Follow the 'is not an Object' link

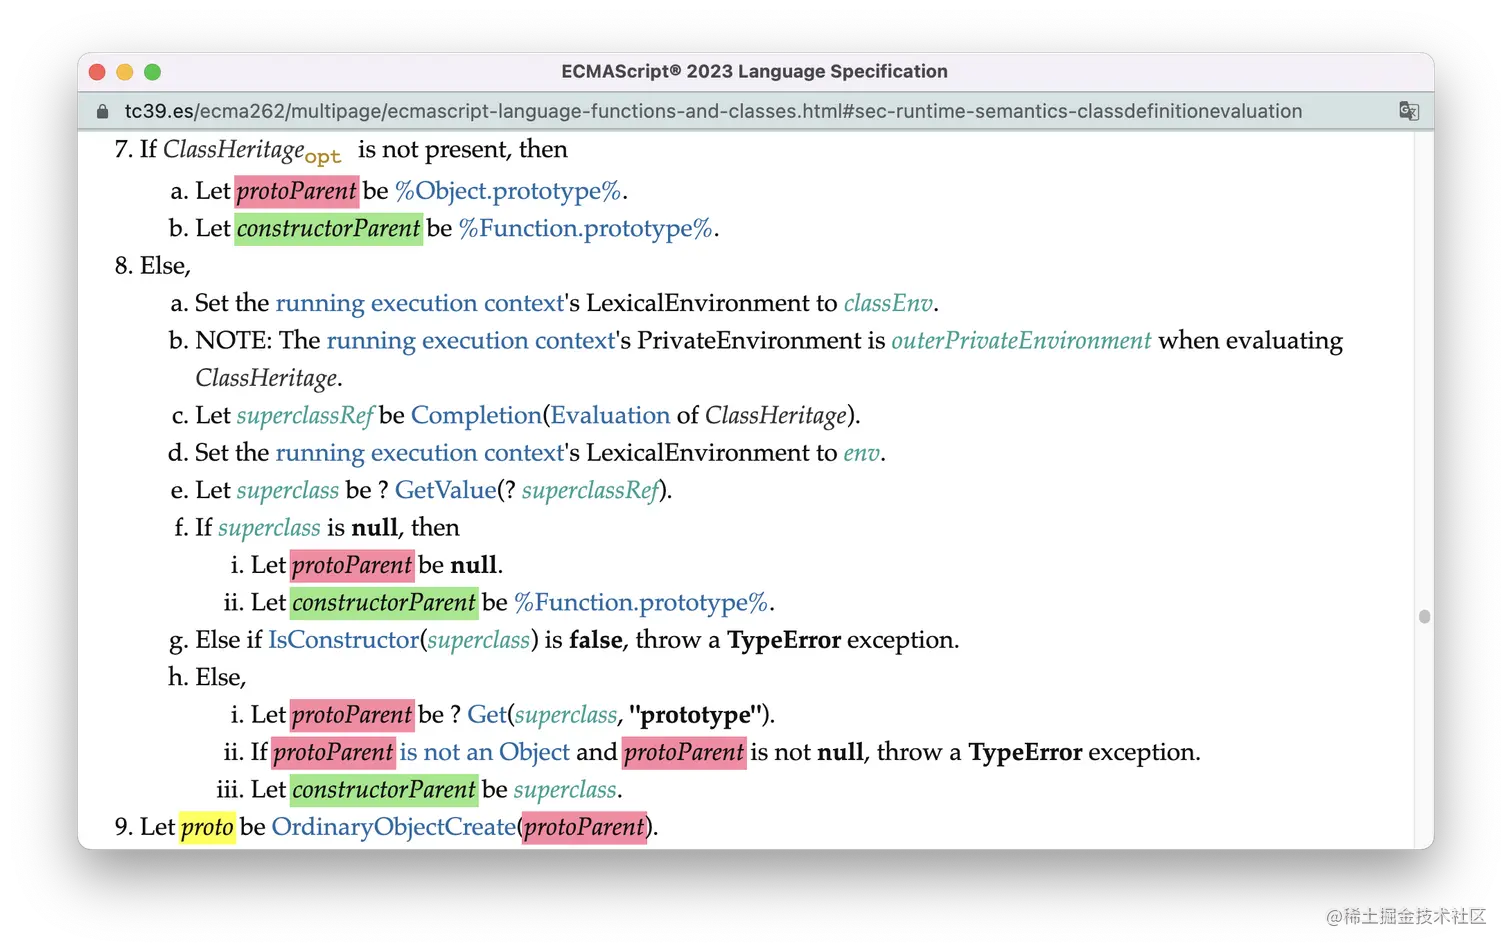(485, 753)
